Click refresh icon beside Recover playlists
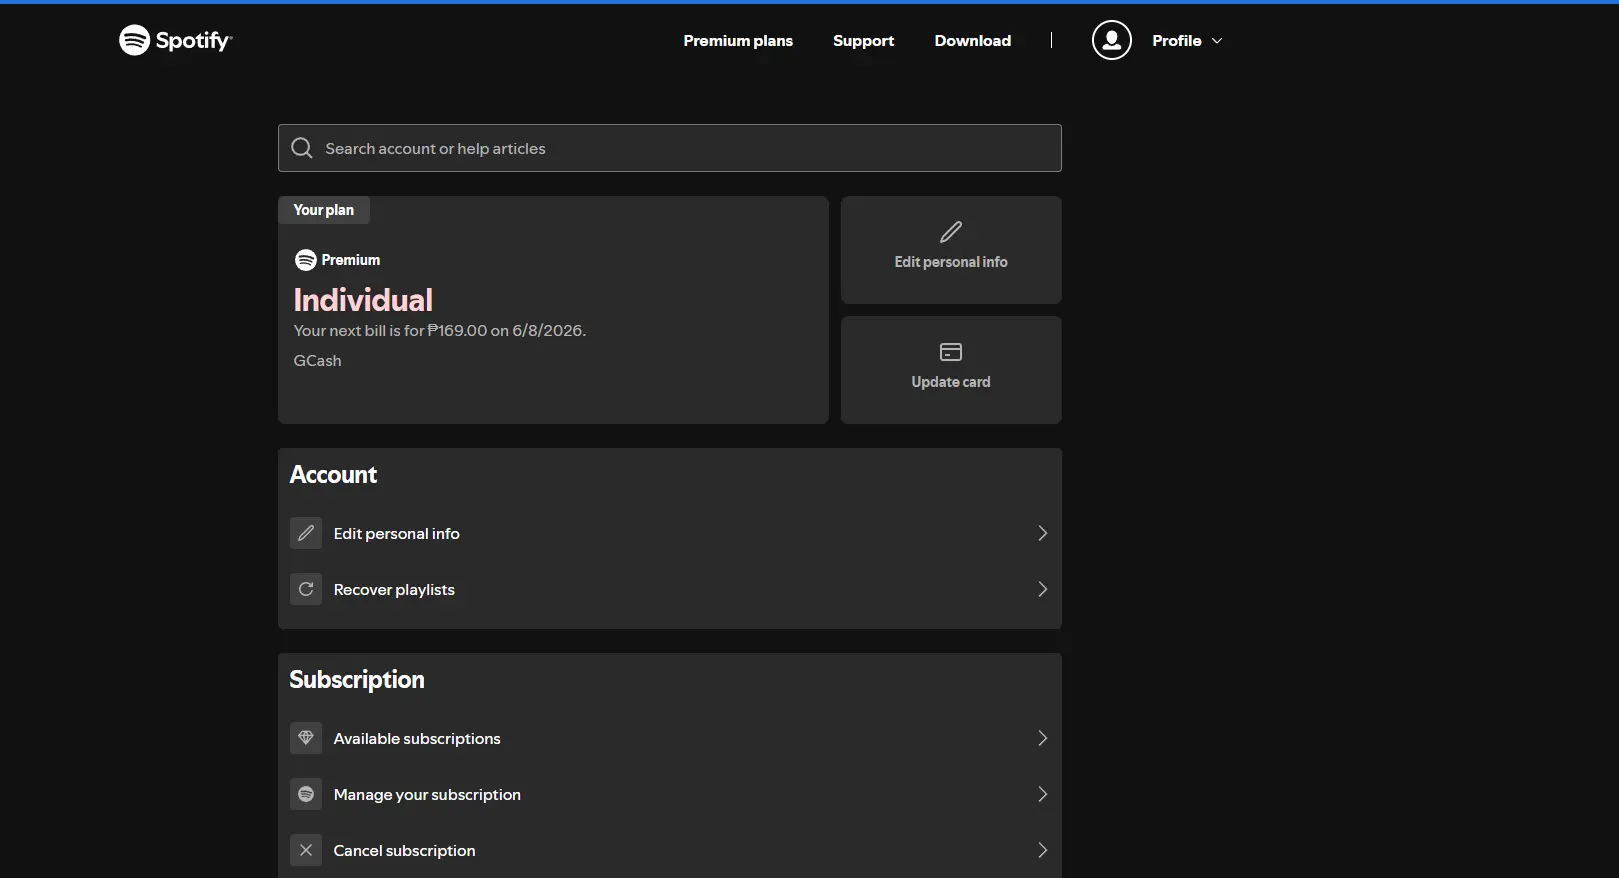The width and height of the screenshot is (1619, 878). click(306, 589)
